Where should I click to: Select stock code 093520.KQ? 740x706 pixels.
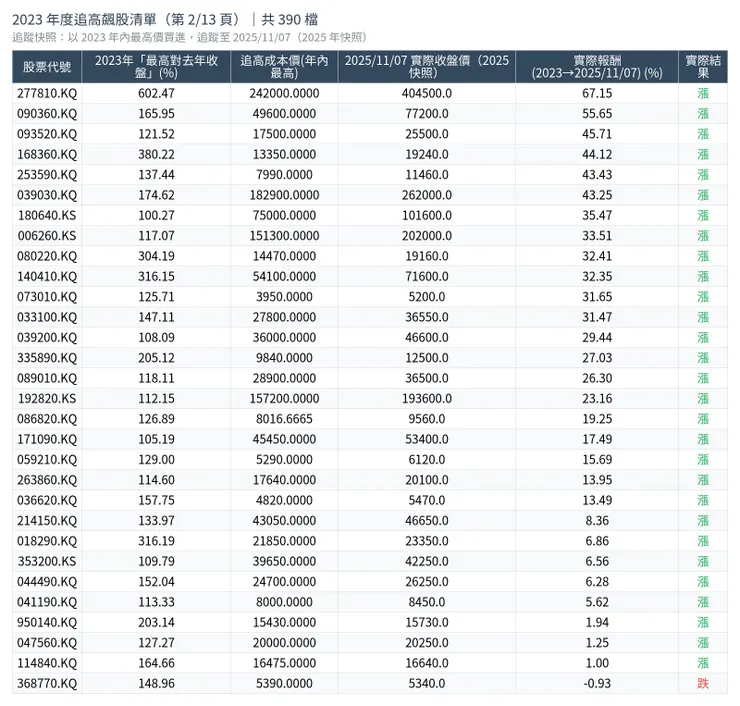pyautogui.click(x=47, y=134)
